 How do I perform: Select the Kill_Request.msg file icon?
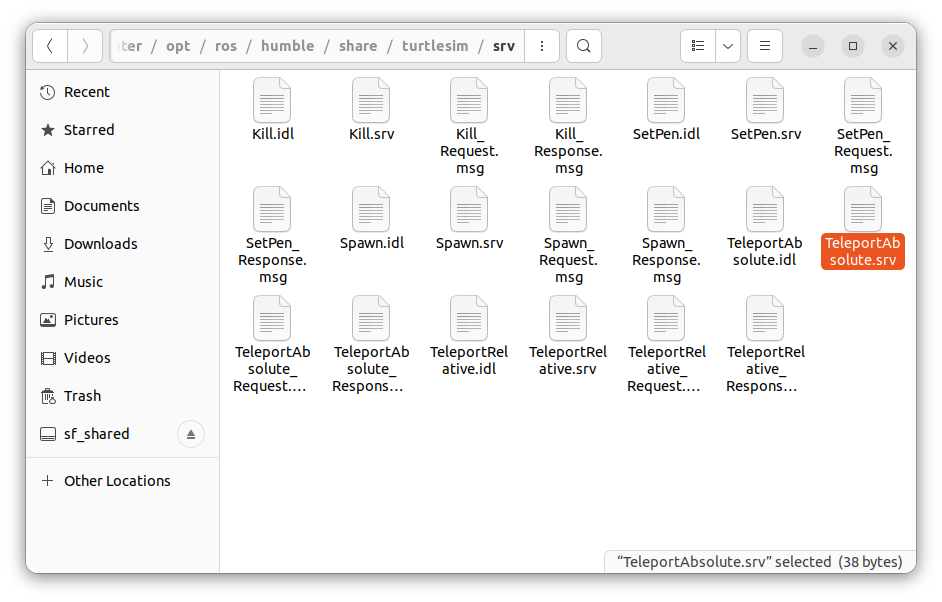point(469,100)
